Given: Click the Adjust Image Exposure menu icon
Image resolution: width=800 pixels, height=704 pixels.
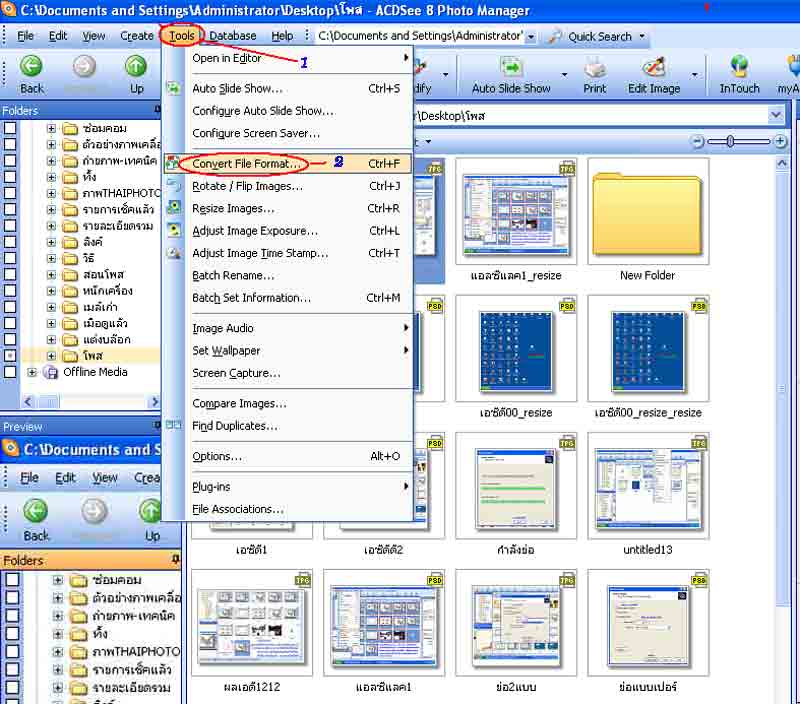Looking at the screenshot, I should coord(174,230).
